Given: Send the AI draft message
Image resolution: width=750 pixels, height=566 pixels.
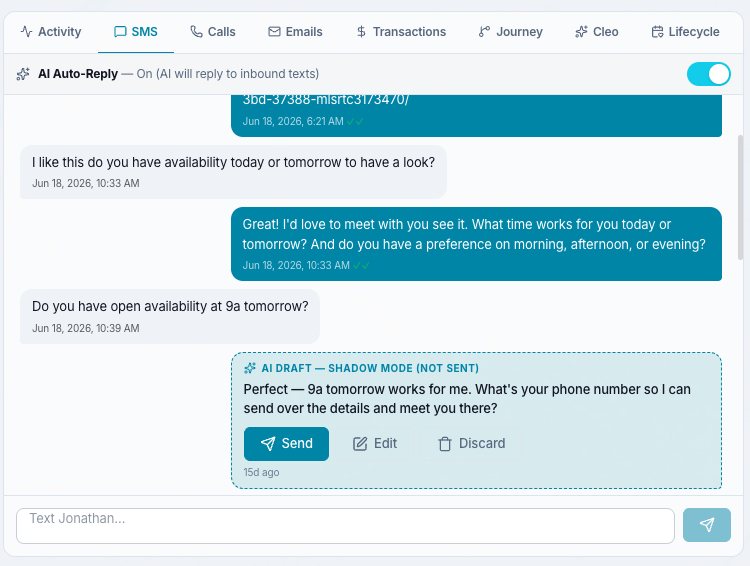Looking at the screenshot, I should coord(286,444).
